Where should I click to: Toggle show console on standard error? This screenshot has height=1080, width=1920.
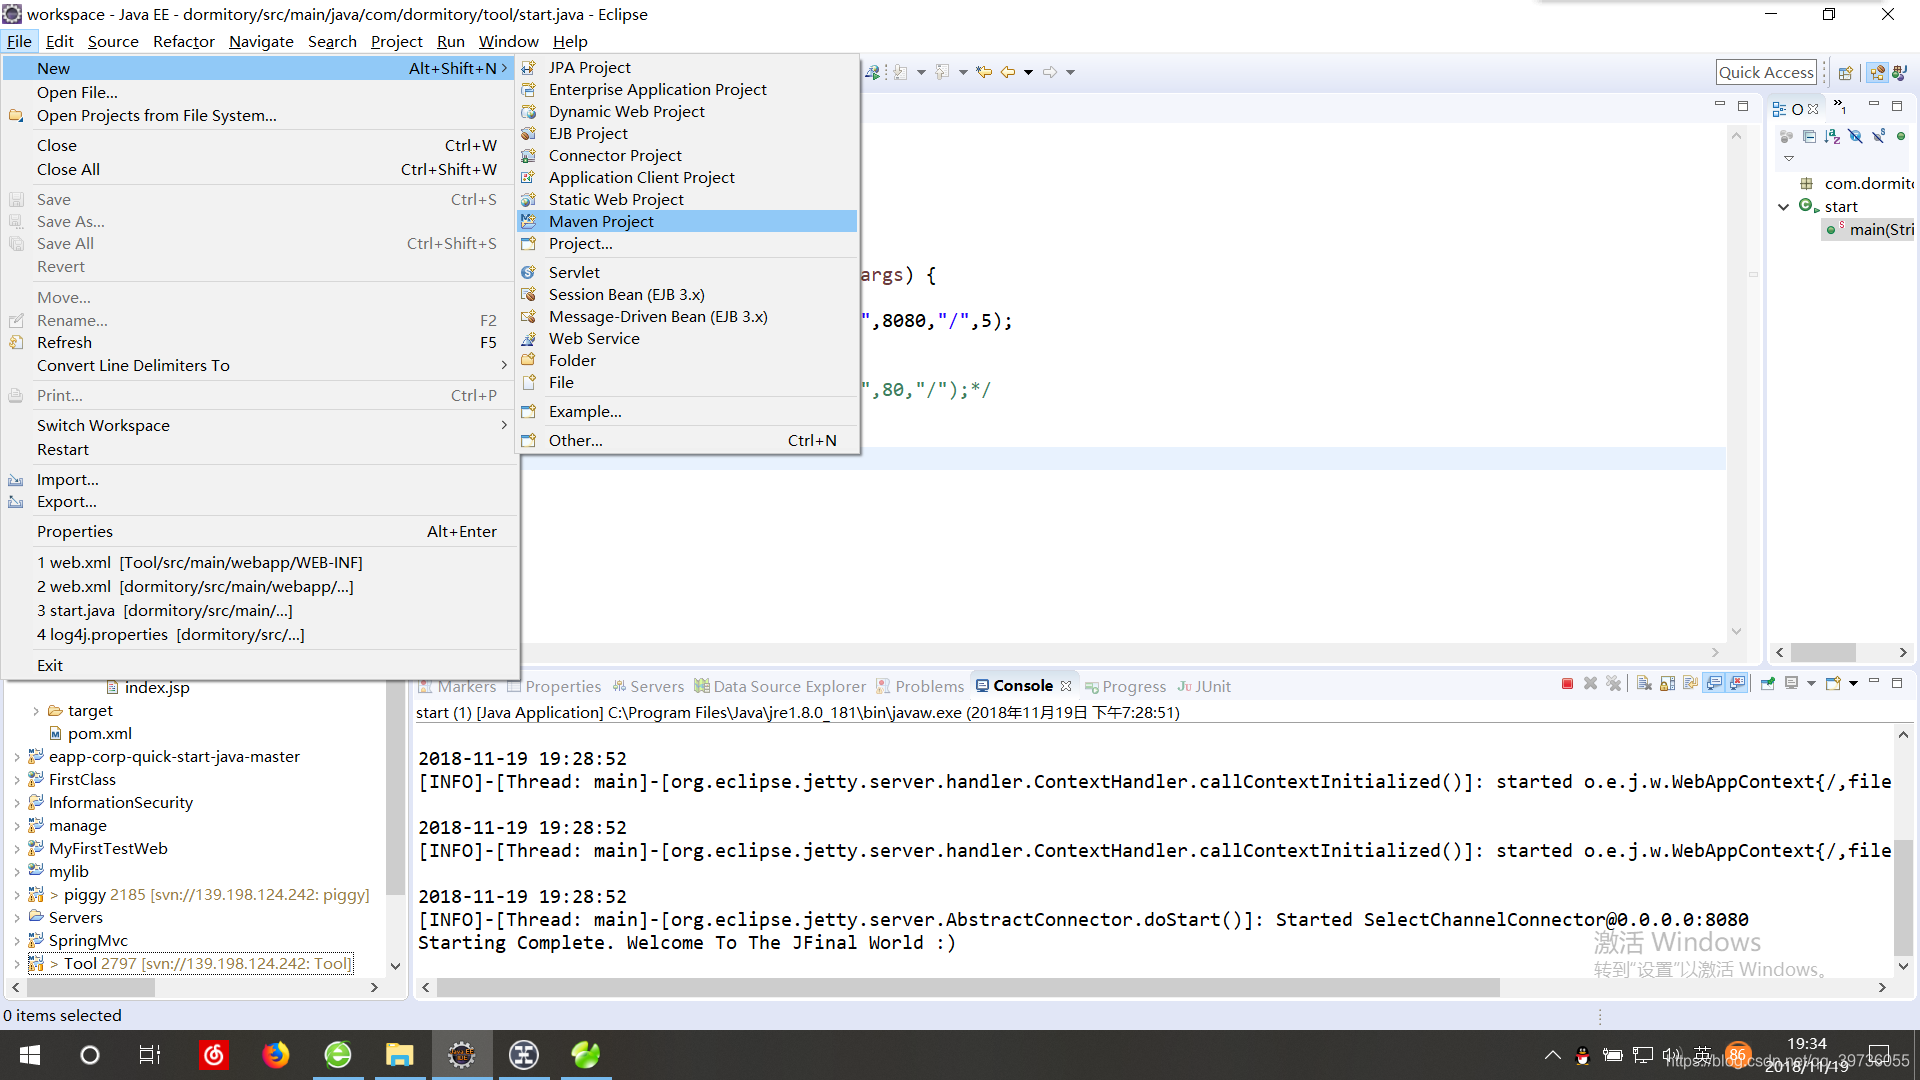tap(1737, 684)
